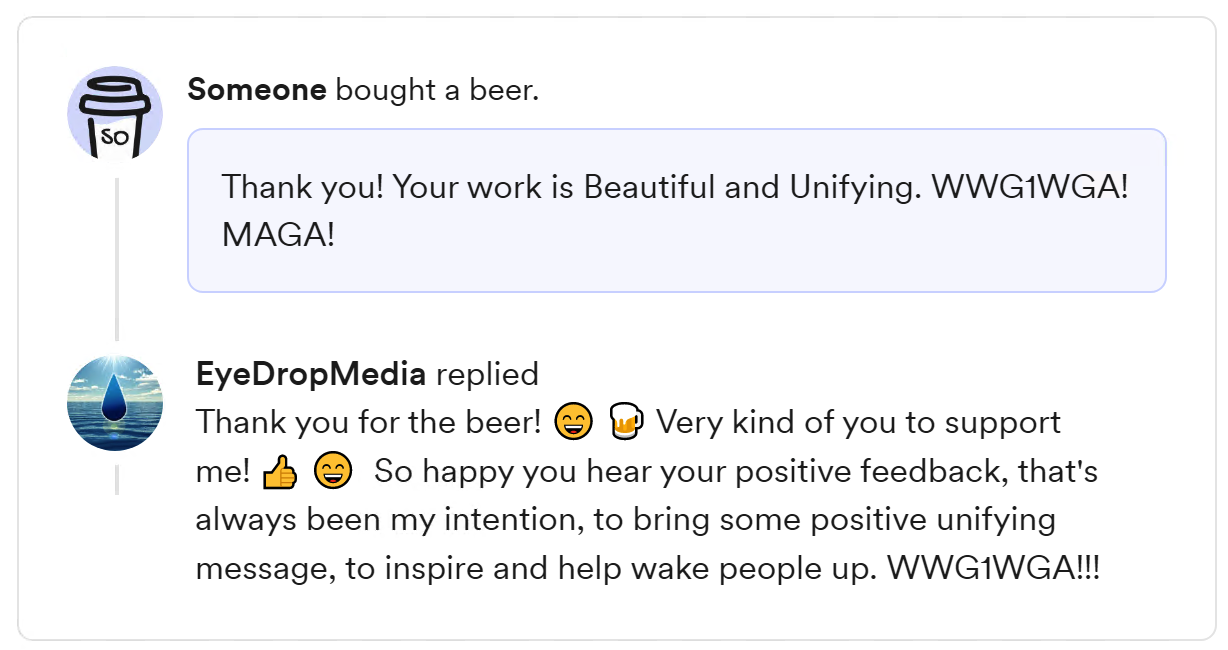
Task: Click the first grinning emoji after "beer!"
Action: point(574,424)
